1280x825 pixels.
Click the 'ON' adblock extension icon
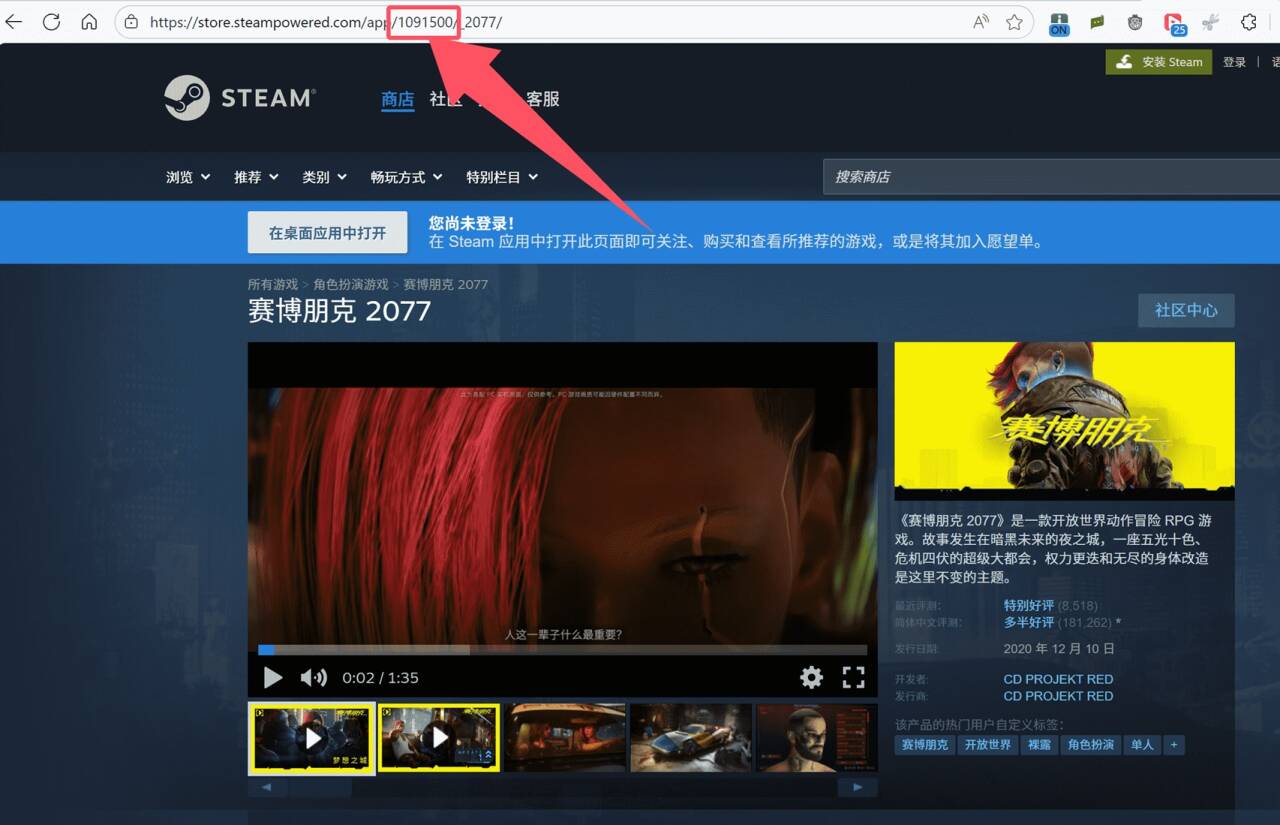pyautogui.click(x=1059, y=20)
